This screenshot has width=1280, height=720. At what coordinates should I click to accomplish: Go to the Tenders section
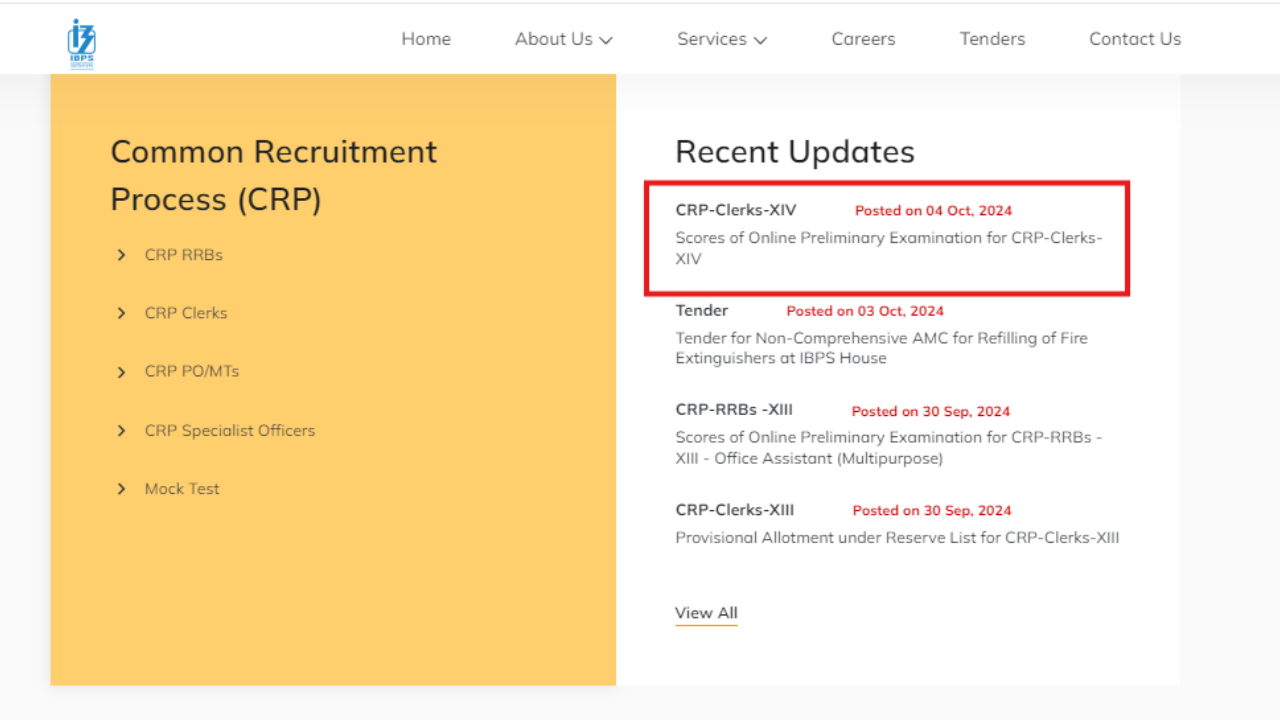tap(991, 39)
